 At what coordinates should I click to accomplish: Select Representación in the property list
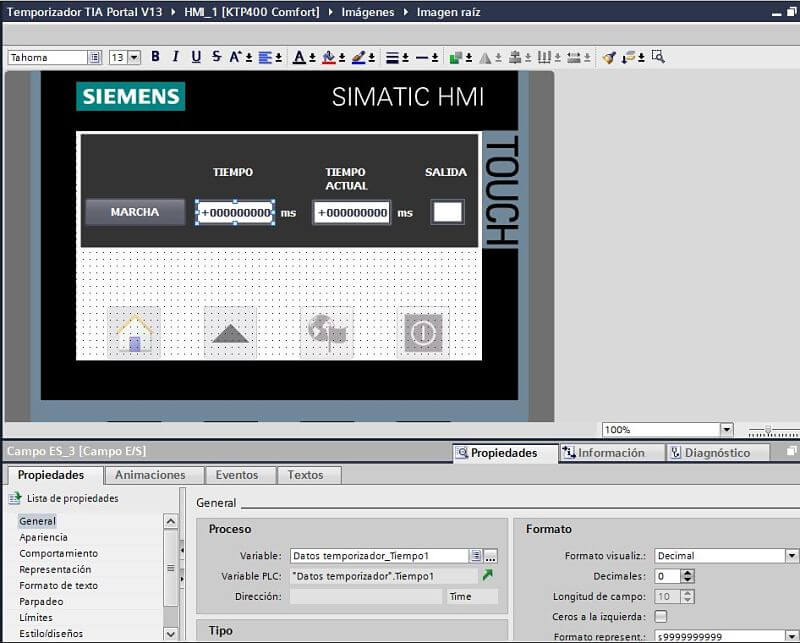55,570
